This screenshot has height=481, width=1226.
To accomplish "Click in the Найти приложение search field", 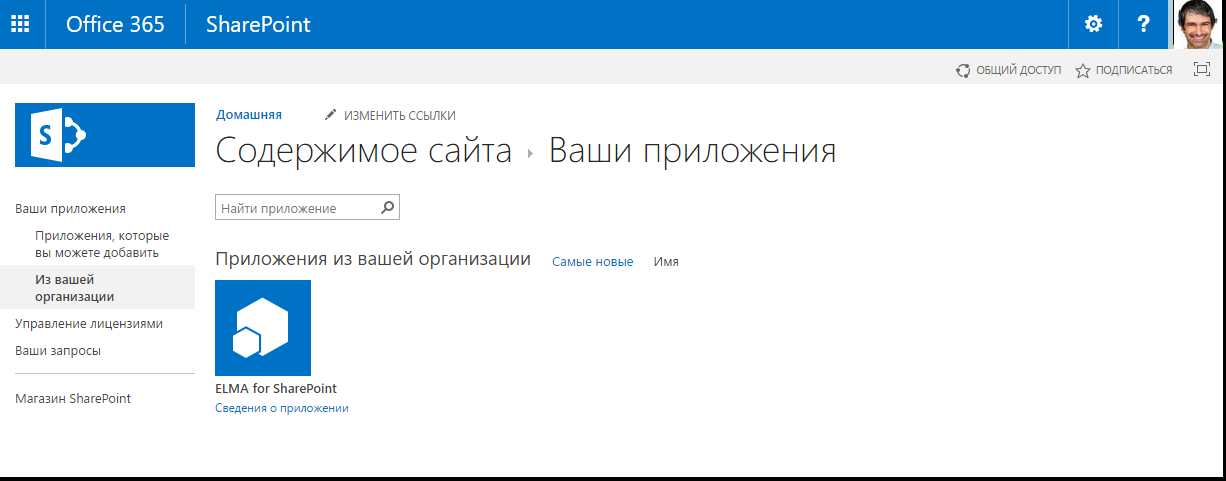I will (298, 208).
